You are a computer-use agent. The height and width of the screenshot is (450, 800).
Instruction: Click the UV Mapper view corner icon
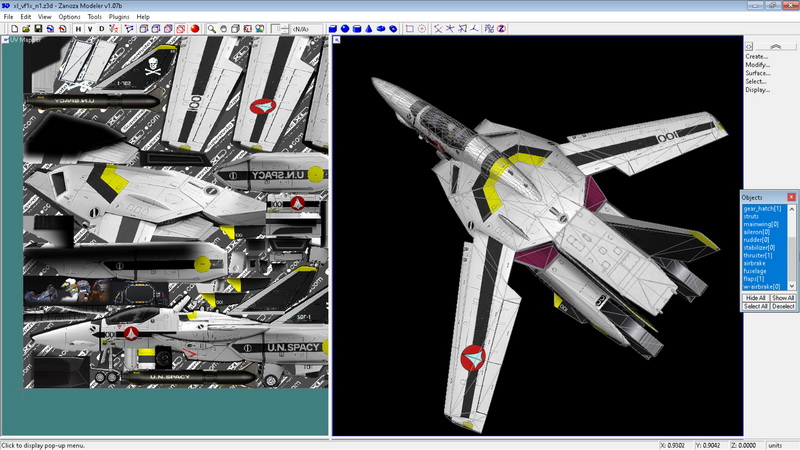click(6, 39)
